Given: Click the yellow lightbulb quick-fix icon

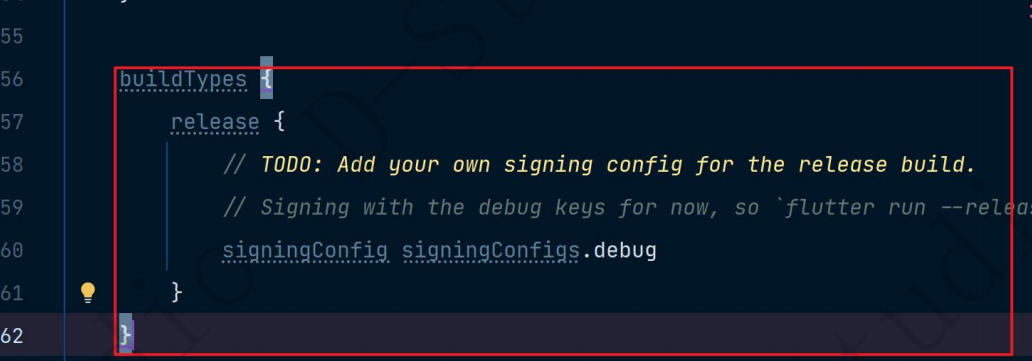Looking at the screenshot, I should (88, 292).
